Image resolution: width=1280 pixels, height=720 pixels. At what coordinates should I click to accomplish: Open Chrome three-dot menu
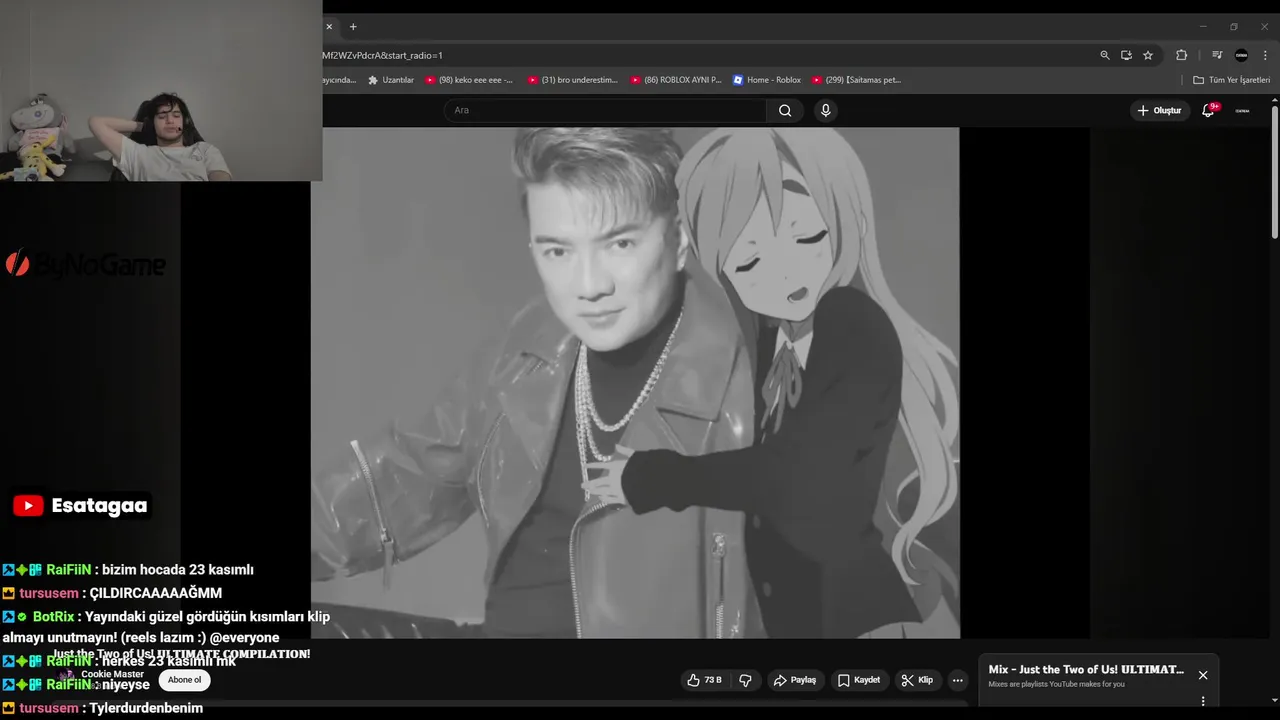coord(1266,55)
